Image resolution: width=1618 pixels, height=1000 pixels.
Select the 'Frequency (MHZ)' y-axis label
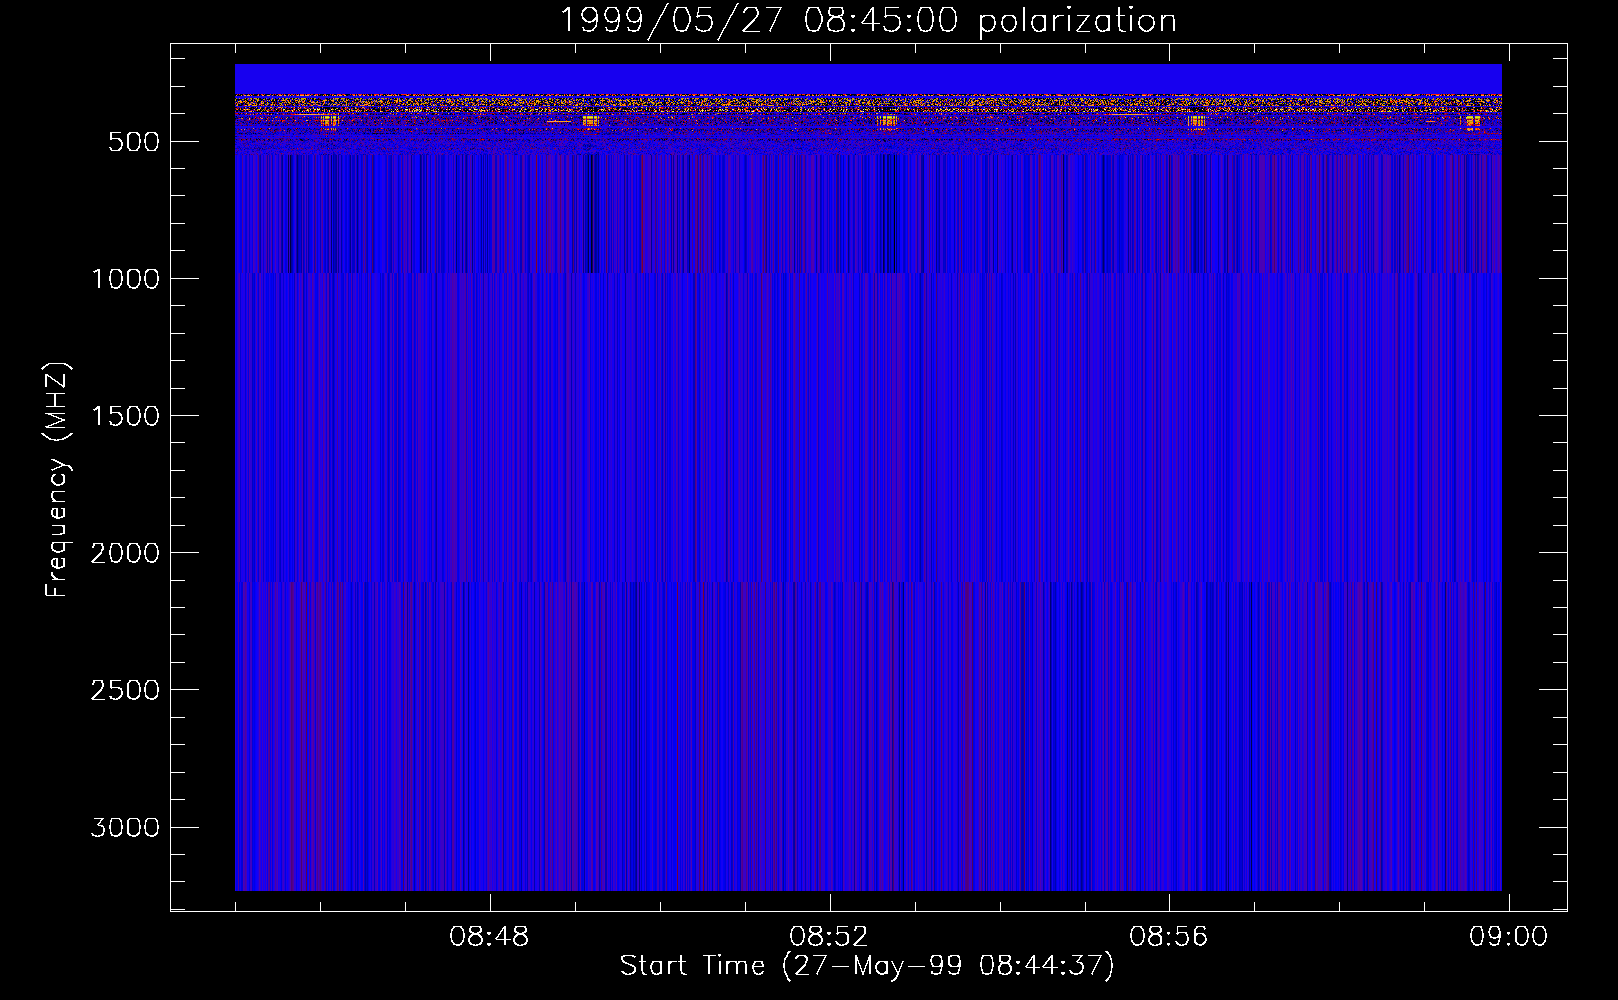click(57, 479)
